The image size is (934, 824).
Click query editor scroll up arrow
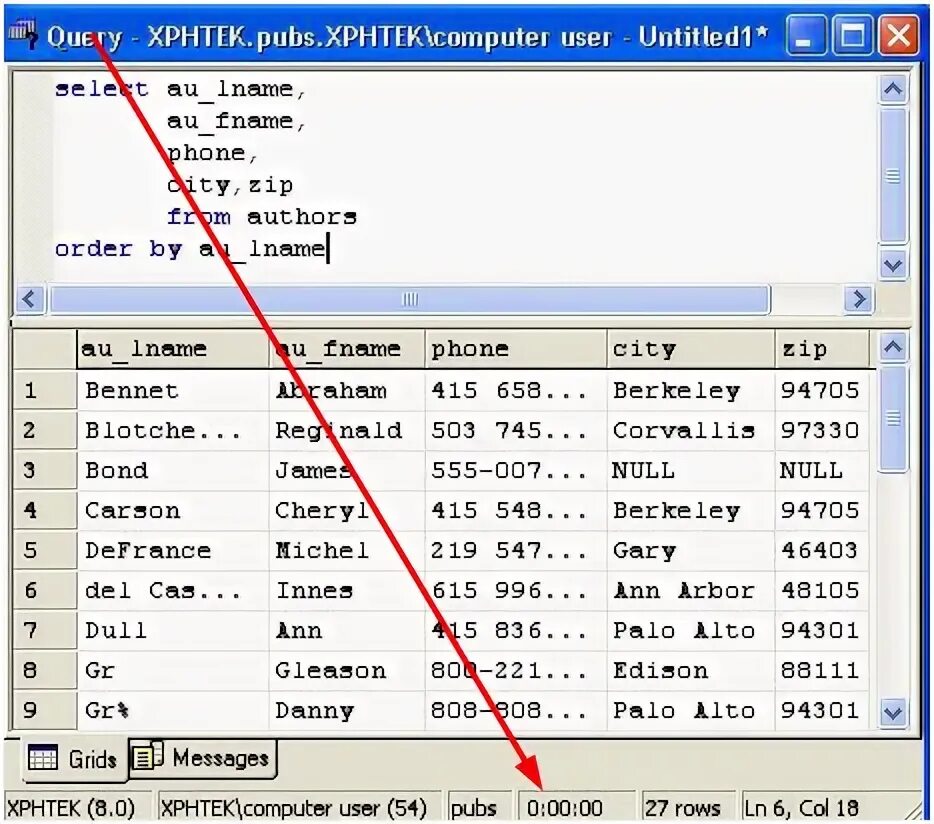tap(892, 89)
